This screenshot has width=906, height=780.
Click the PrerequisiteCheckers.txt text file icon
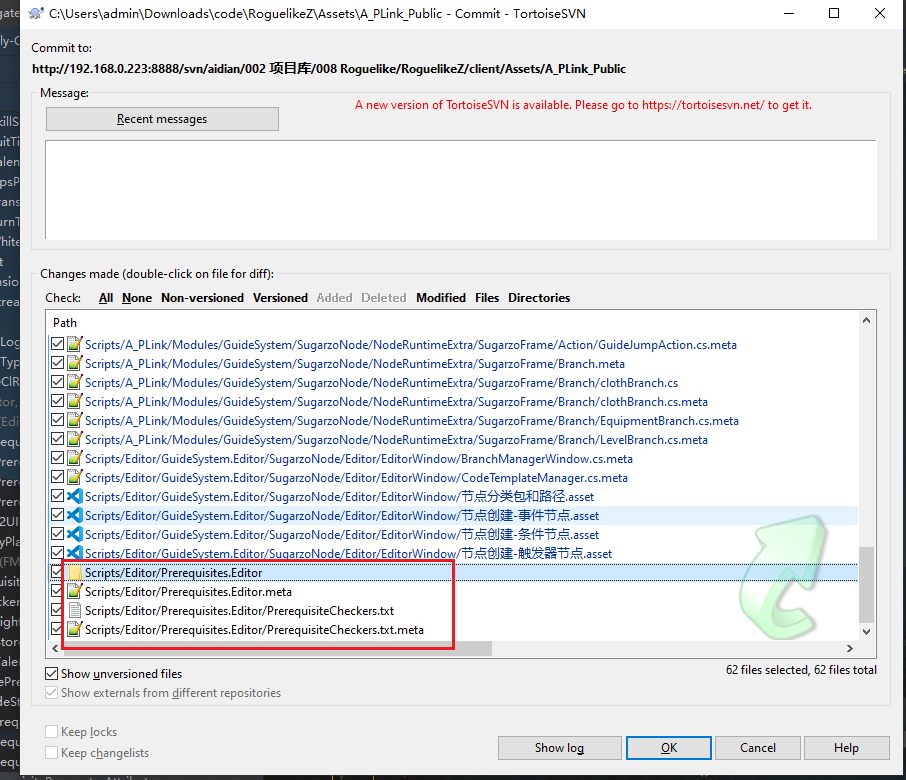74,611
